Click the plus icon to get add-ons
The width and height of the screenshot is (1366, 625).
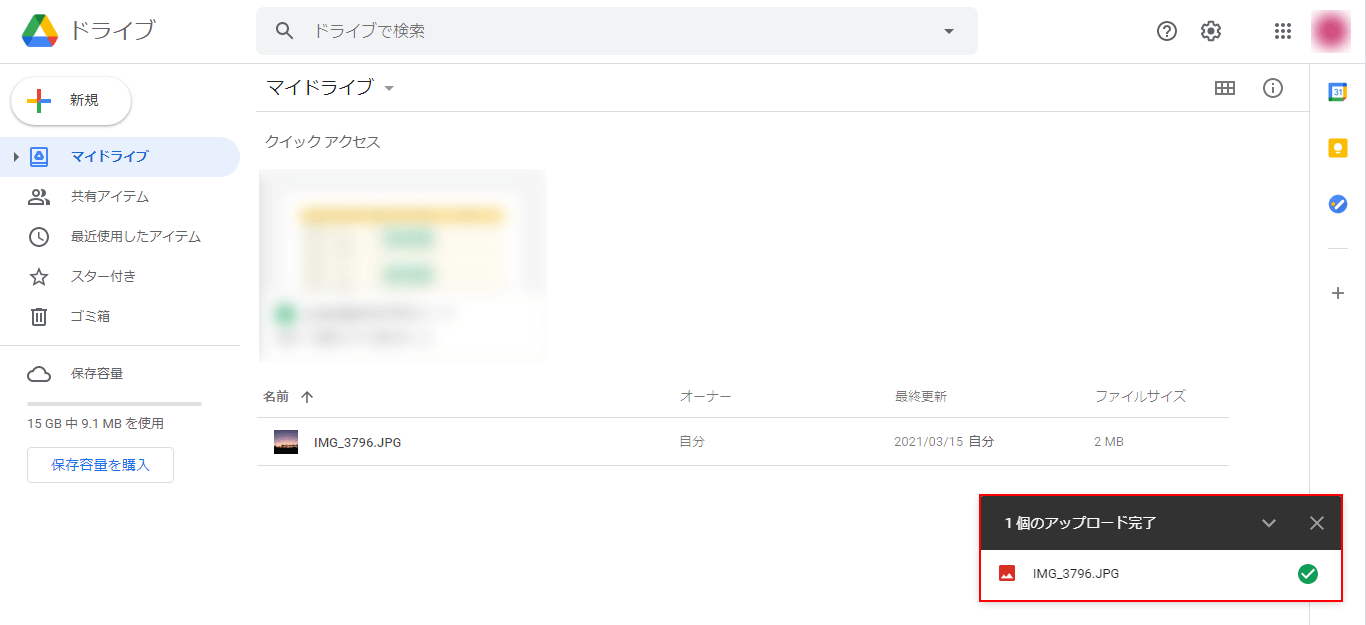point(1338,293)
